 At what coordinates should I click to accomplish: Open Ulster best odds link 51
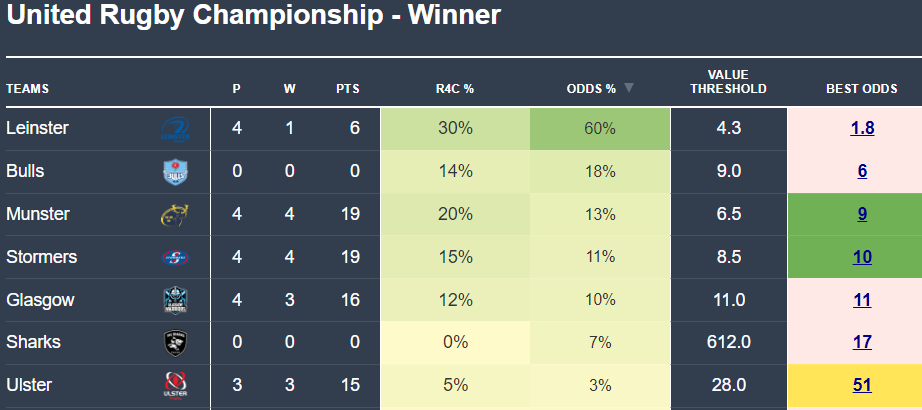pyautogui.click(x=862, y=386)
